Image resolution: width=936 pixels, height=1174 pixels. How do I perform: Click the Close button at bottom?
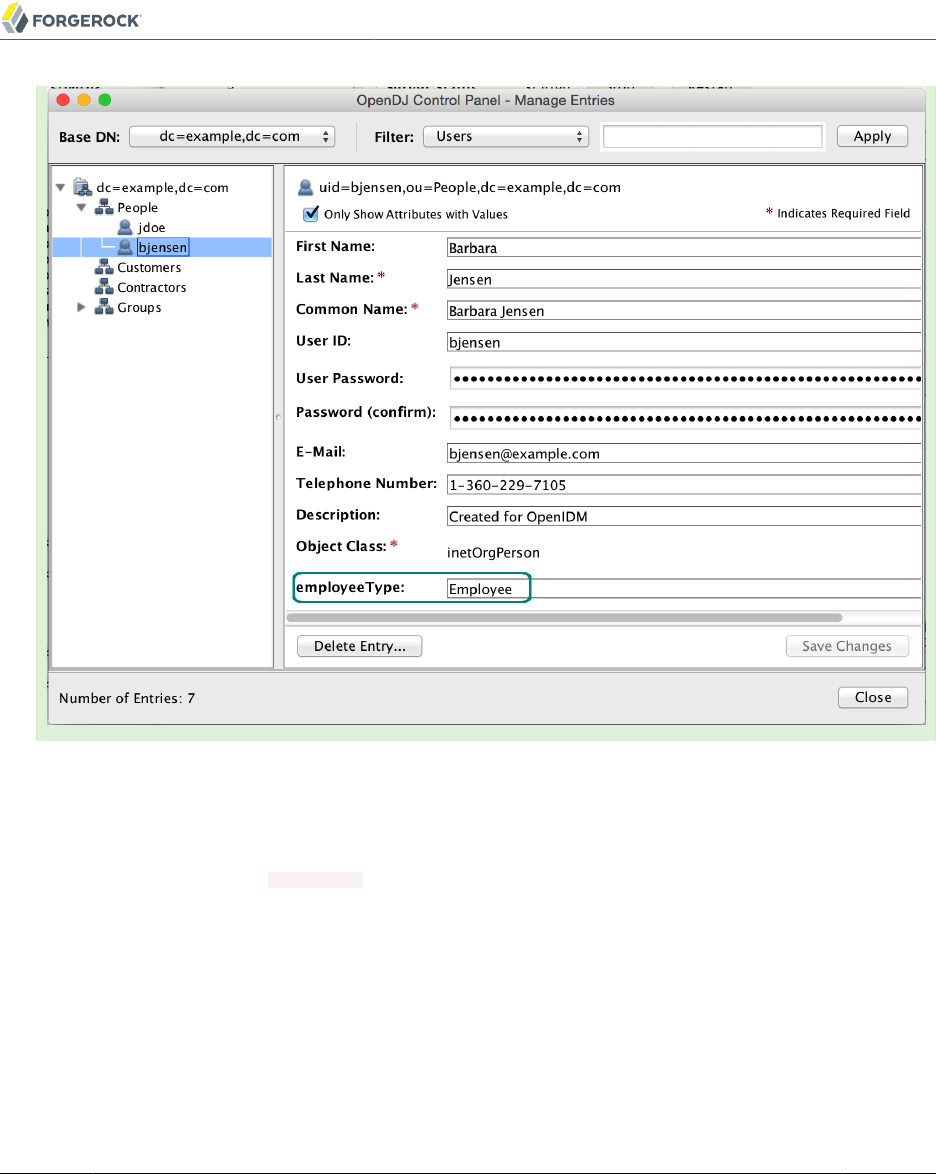(873, 697)
